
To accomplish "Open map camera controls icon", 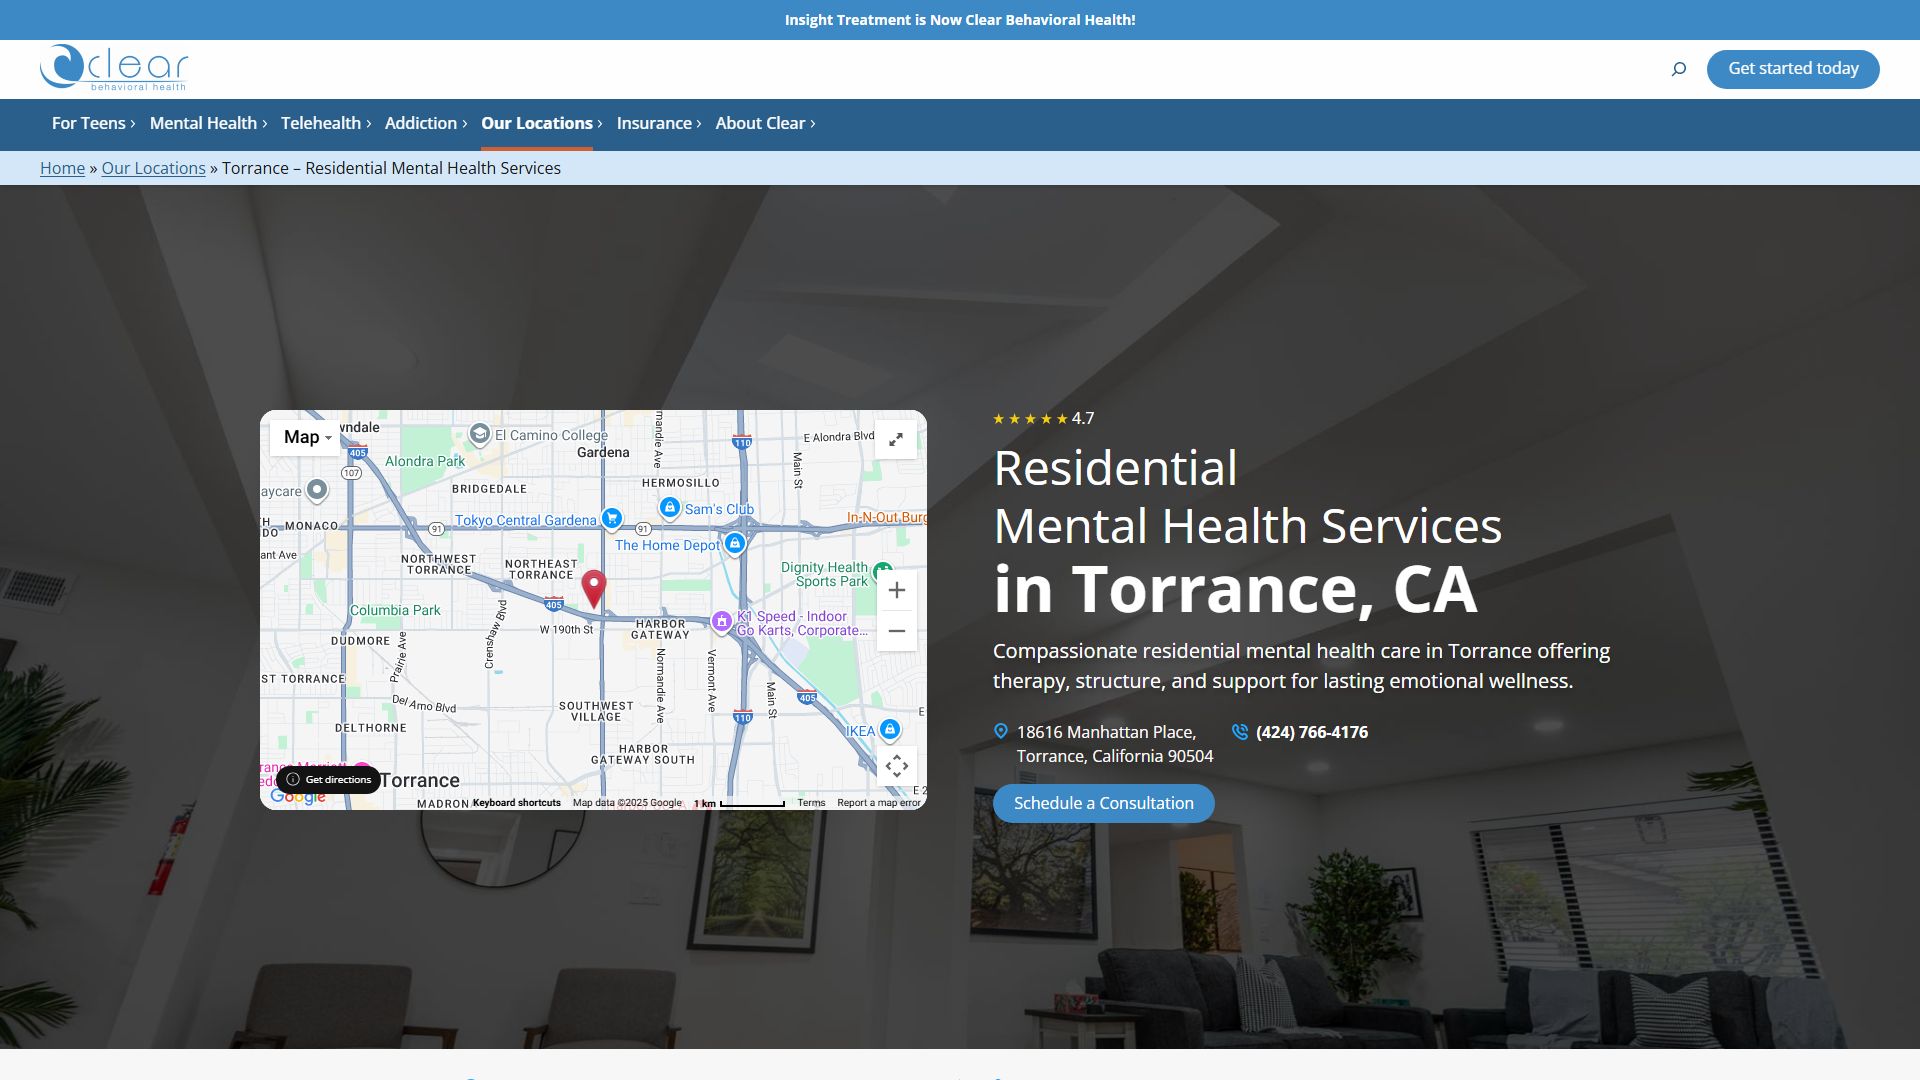I will [x=897, y=766].
